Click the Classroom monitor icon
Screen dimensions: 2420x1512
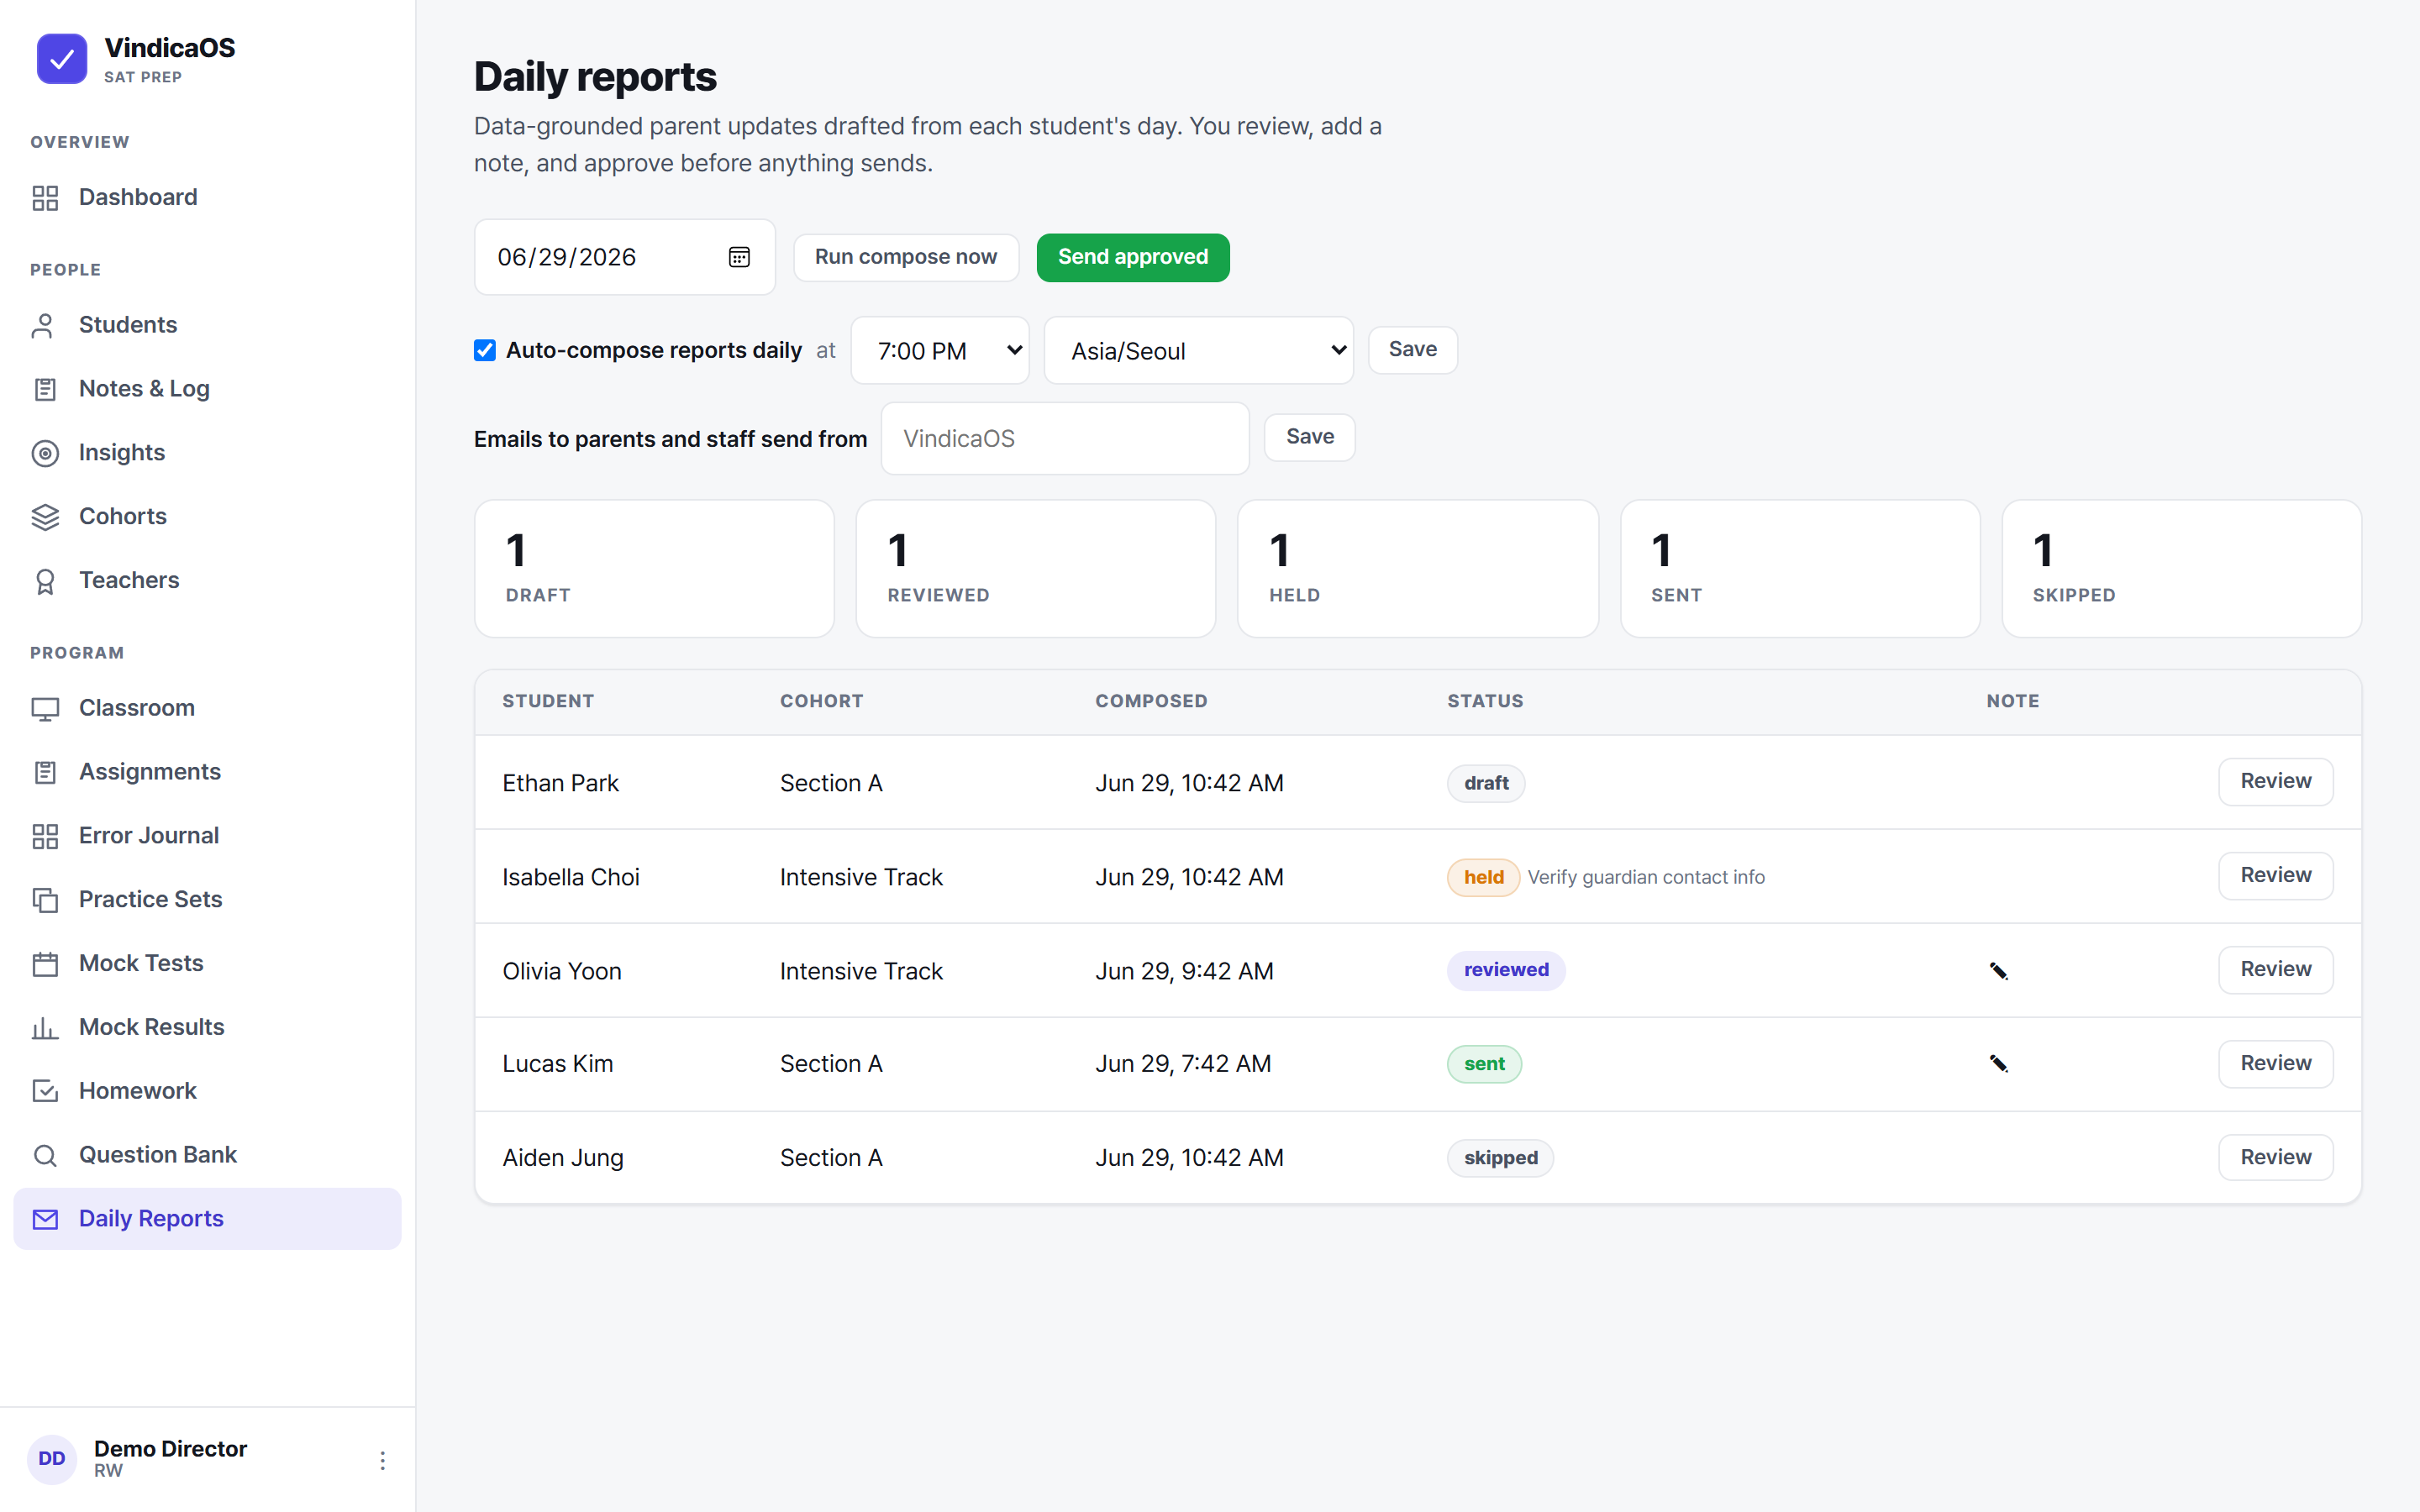pyautogui.click(x=45, y=709)
